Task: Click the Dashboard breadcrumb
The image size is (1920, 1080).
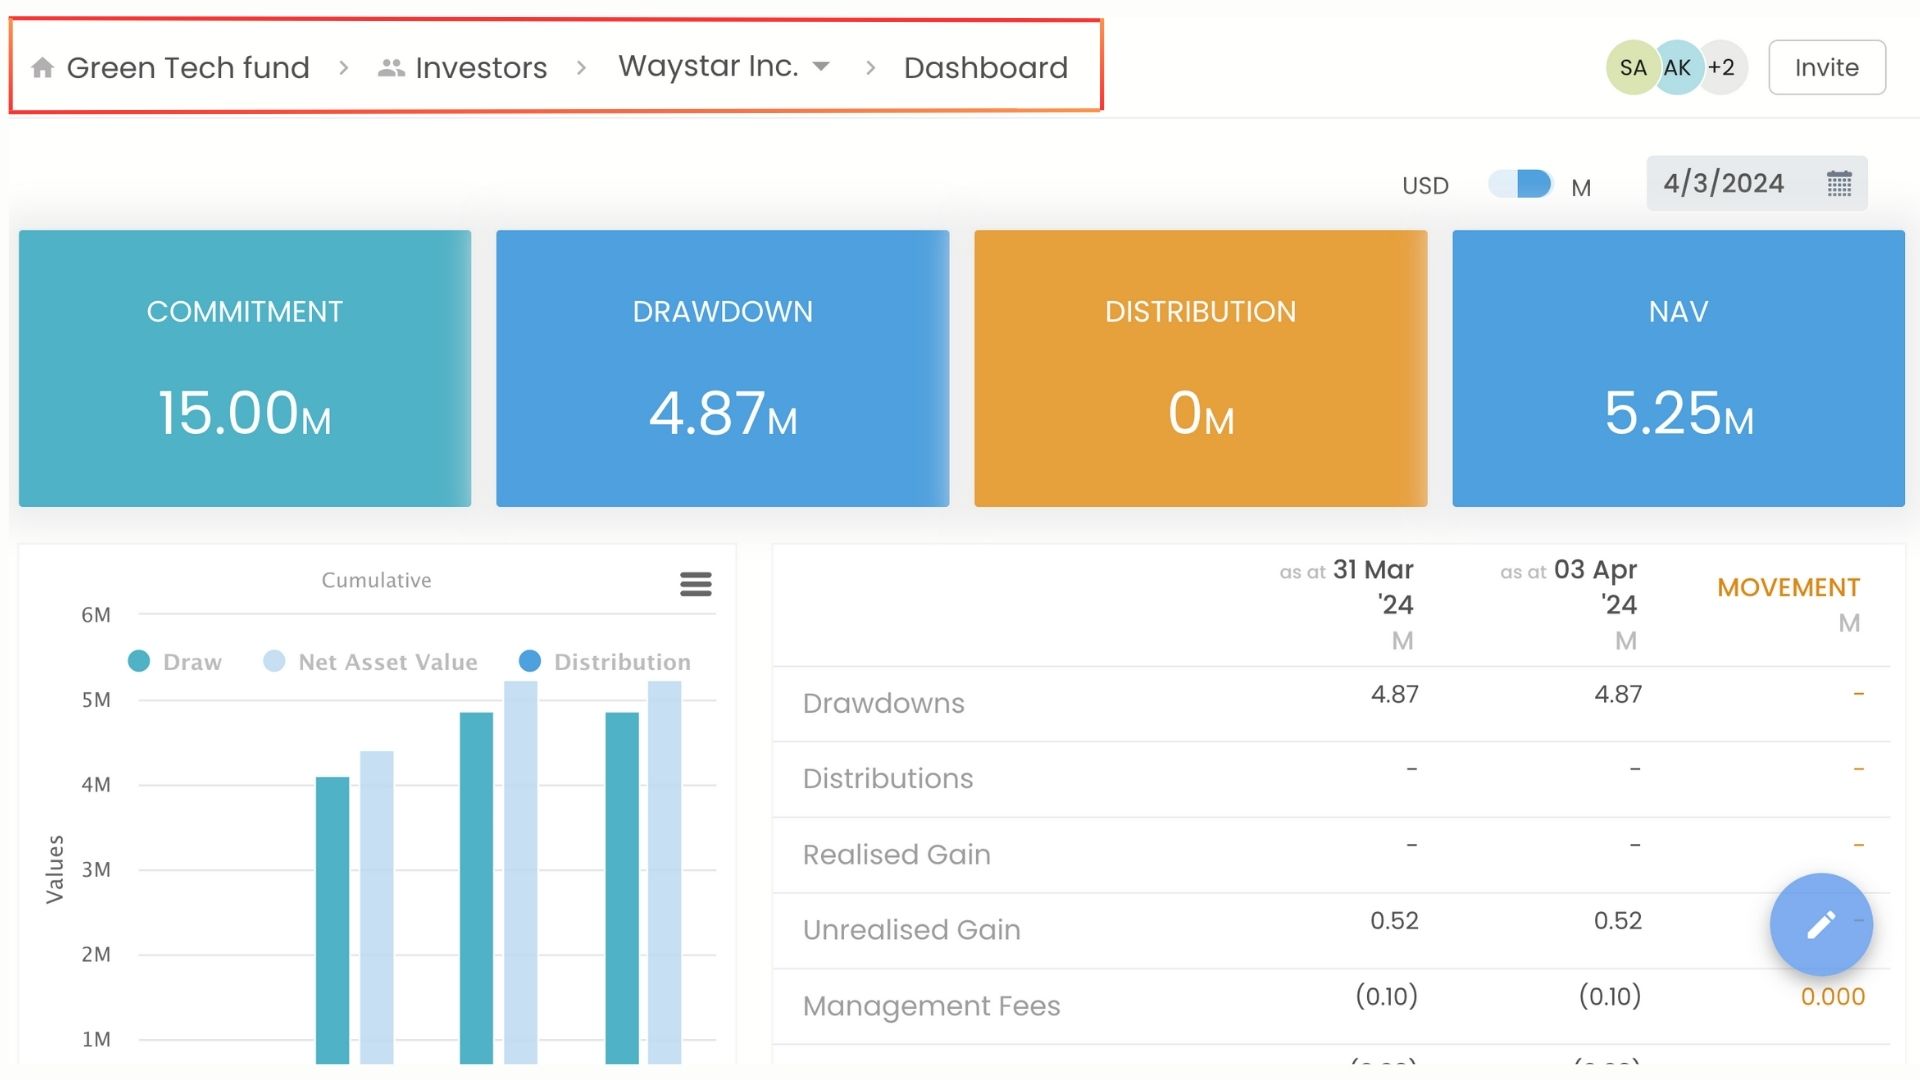Action: (x=986, y=68)
